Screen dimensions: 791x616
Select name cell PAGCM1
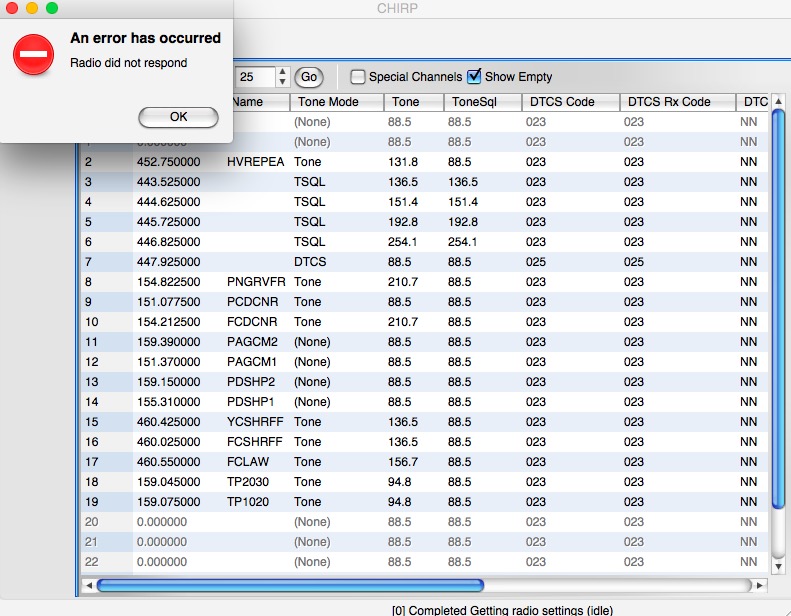pos(251,362)
